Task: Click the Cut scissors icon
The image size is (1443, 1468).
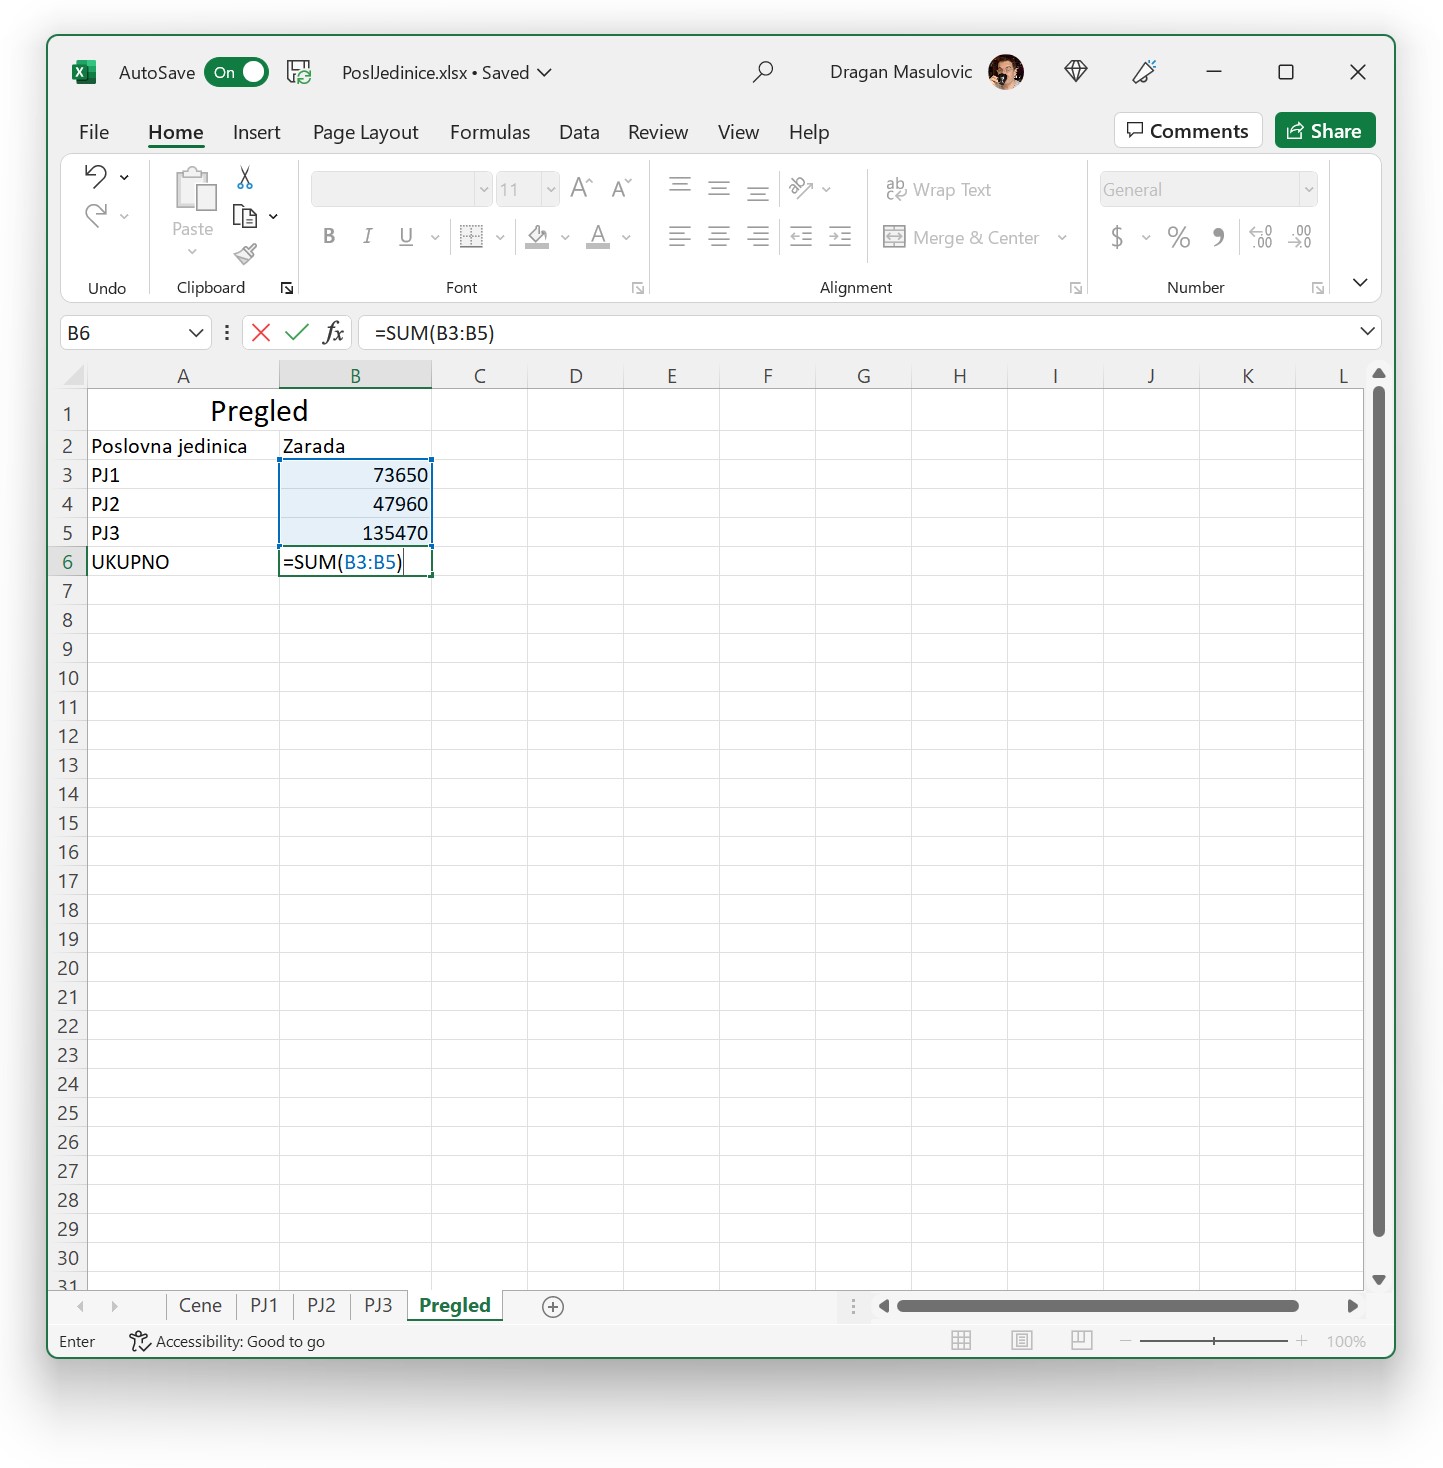Action: [245, 178]
